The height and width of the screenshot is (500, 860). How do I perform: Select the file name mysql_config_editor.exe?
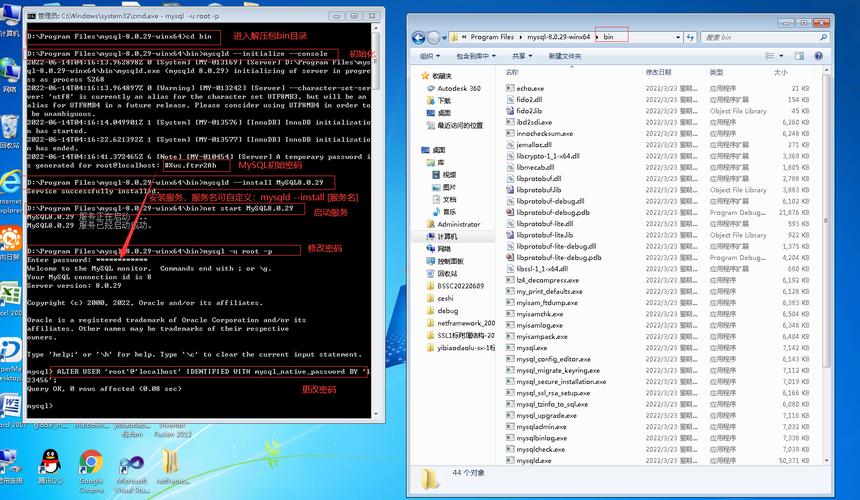point(553,359)
